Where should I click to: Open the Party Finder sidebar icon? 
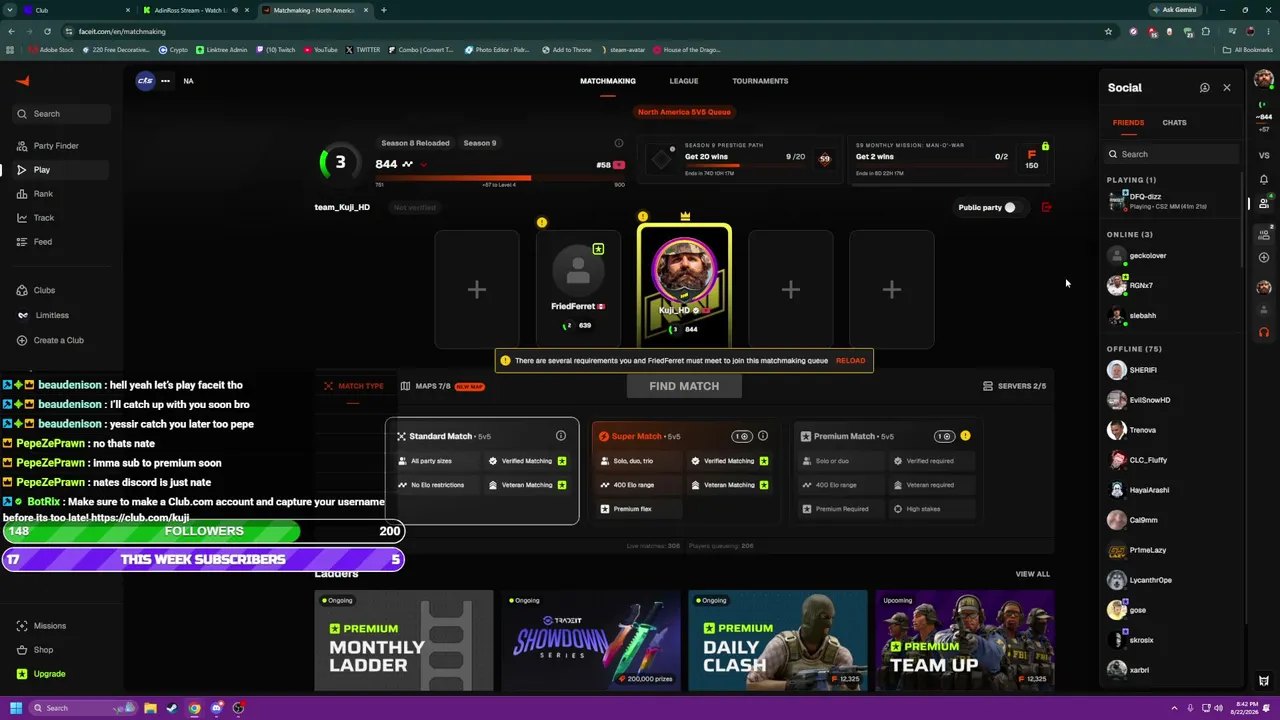[x=22, y=146]
